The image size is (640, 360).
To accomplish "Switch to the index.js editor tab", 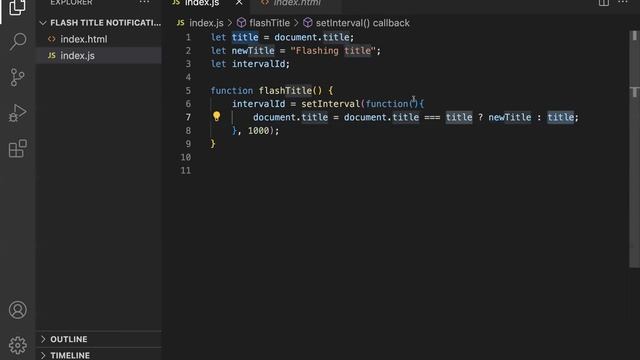I will (x=201, y=3).
